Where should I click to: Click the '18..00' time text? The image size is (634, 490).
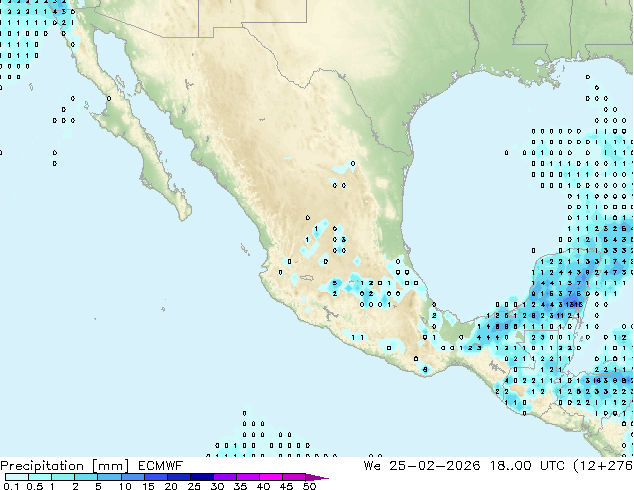[x=510, y=466]
